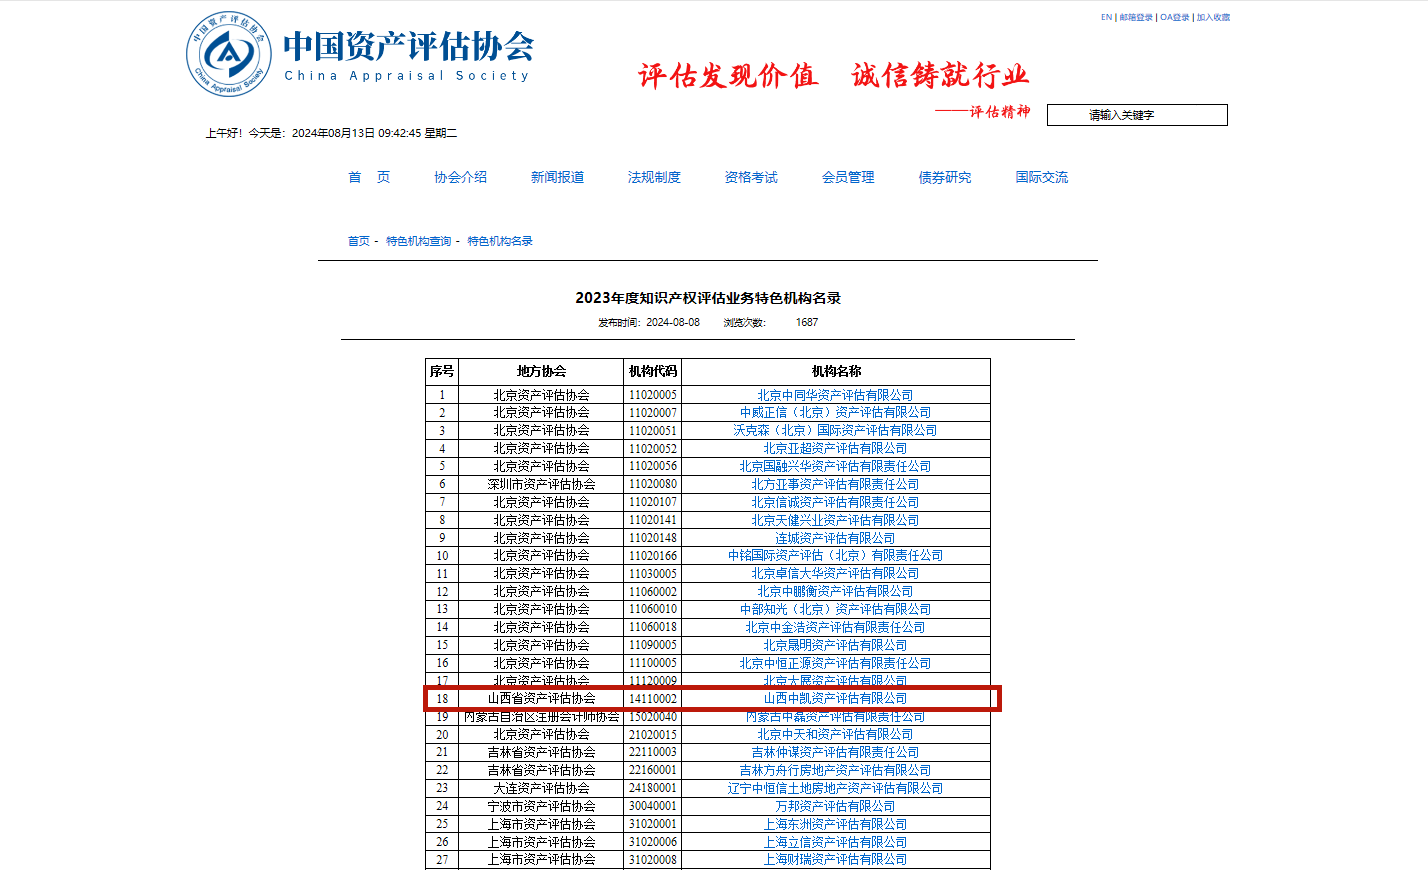Open the 法规制度 menu item

click(x=654, y=177)
